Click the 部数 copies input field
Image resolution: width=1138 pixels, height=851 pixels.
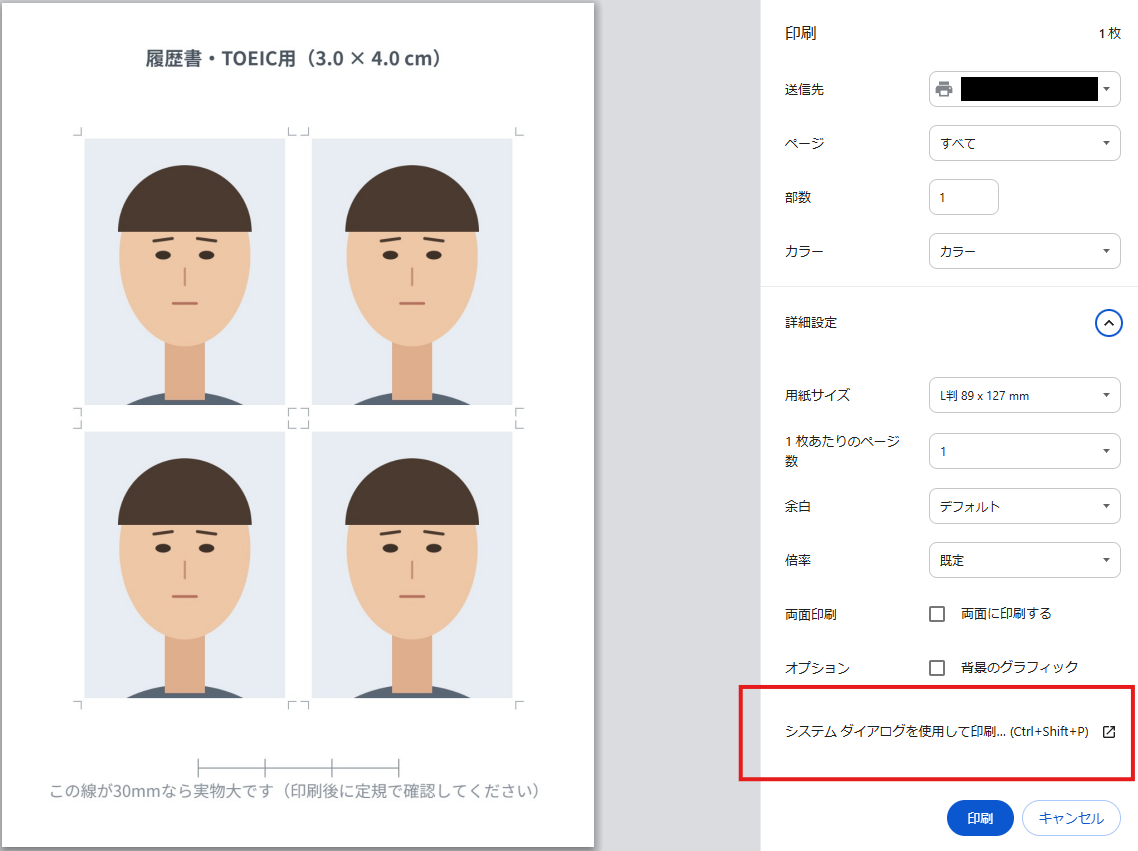point(963,197)
